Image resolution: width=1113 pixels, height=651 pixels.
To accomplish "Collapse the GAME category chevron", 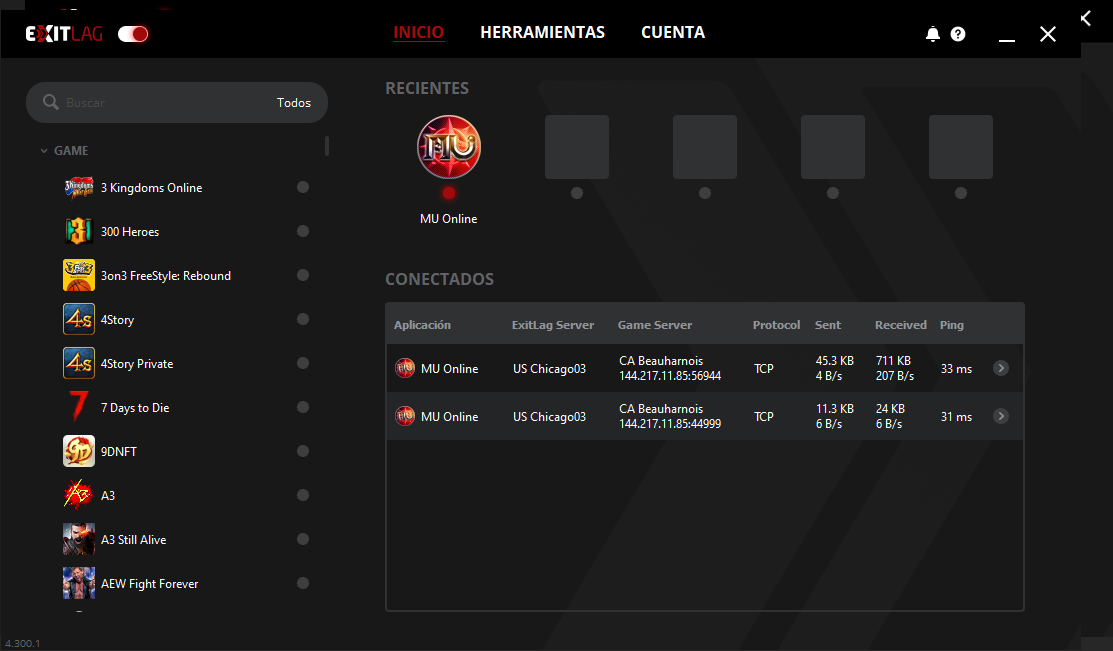I will (x=44, y=151).
